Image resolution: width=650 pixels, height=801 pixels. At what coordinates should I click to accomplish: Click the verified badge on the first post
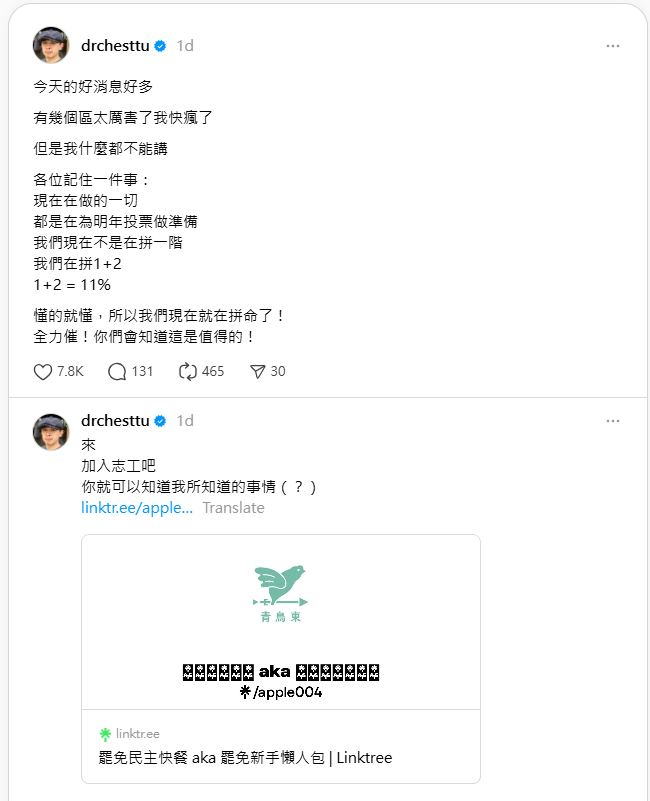160,46
